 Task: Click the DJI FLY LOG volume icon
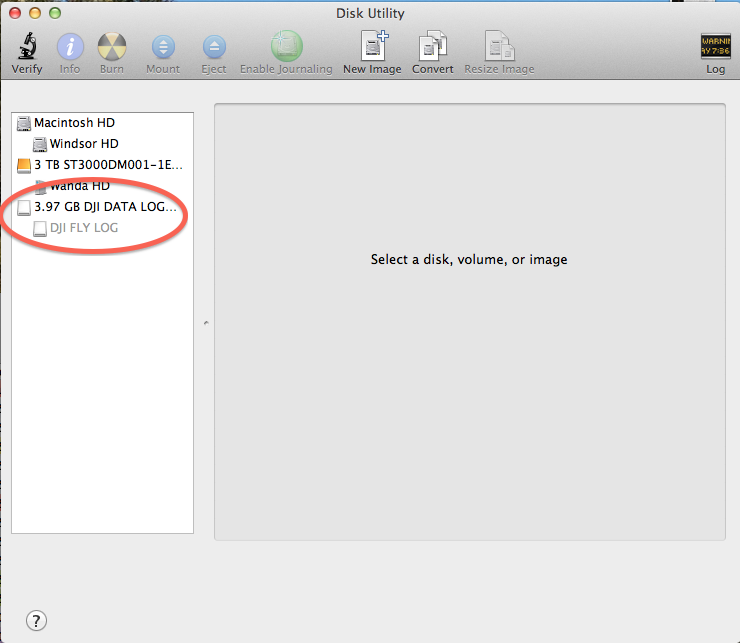(40, 228)
